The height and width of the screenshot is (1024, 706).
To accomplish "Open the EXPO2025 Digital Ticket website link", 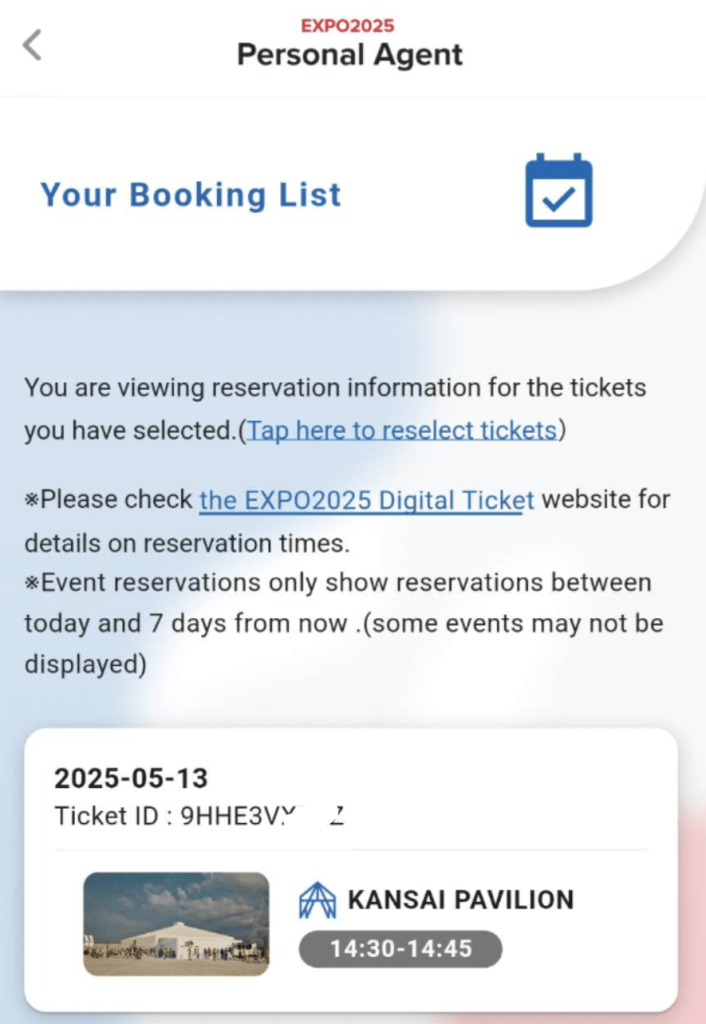I will pyautogui.click(x=366, y=499).
